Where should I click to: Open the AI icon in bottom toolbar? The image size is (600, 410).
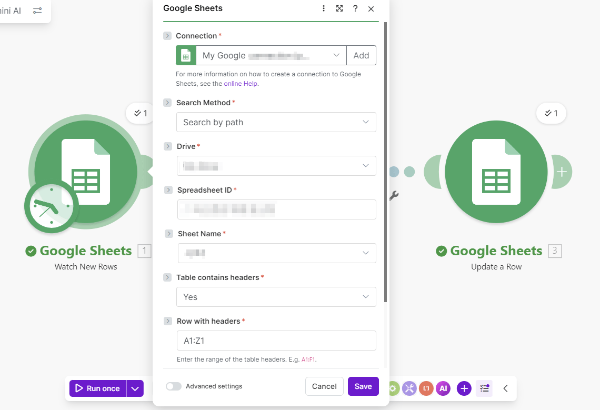point(443,389)
